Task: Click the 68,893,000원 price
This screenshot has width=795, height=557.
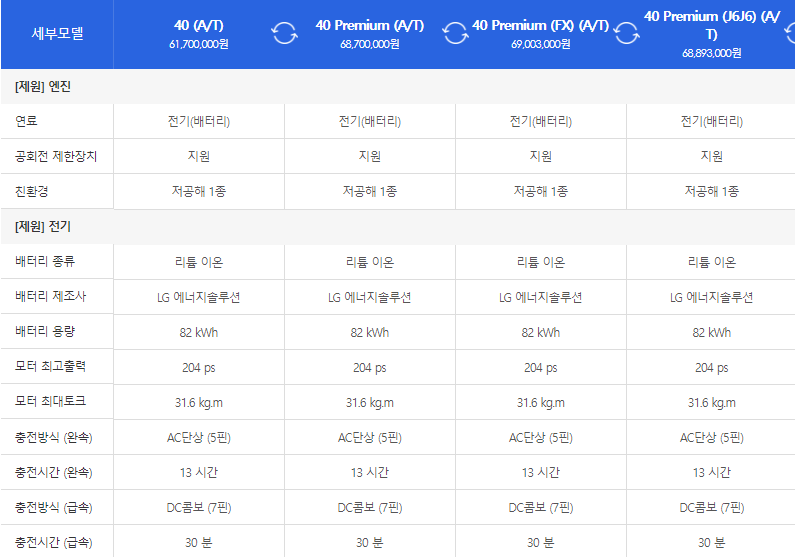Action: click(712, 53)
